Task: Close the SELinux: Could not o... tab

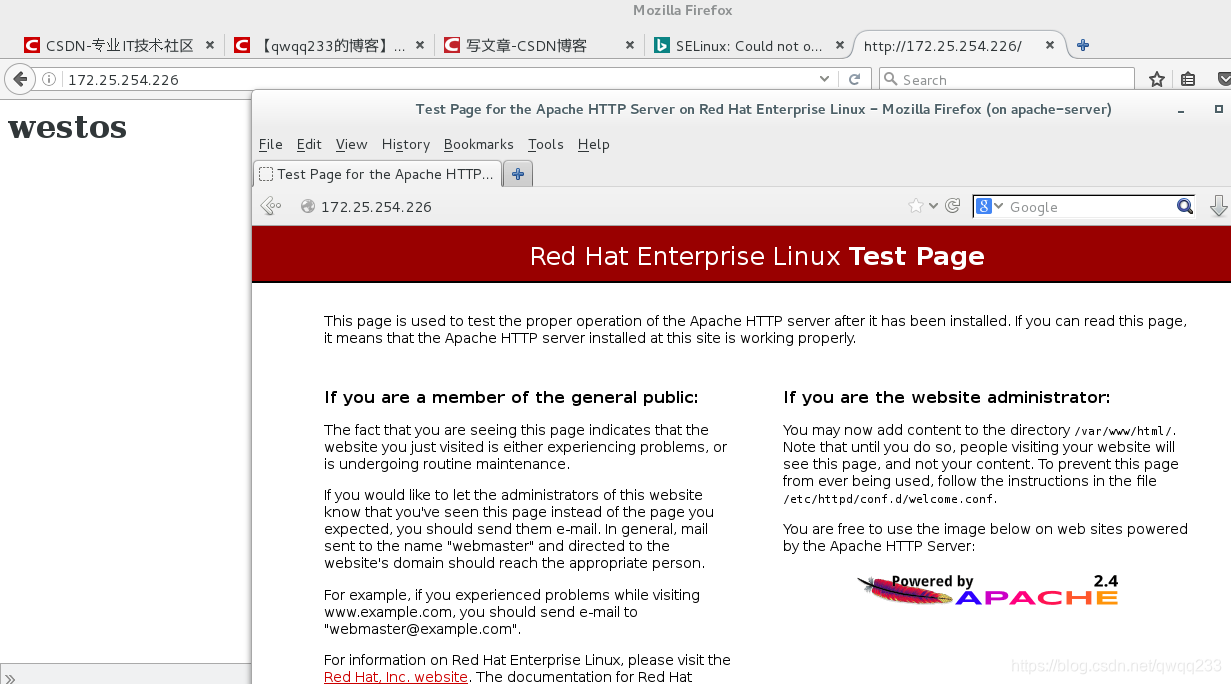Action: 839,45
